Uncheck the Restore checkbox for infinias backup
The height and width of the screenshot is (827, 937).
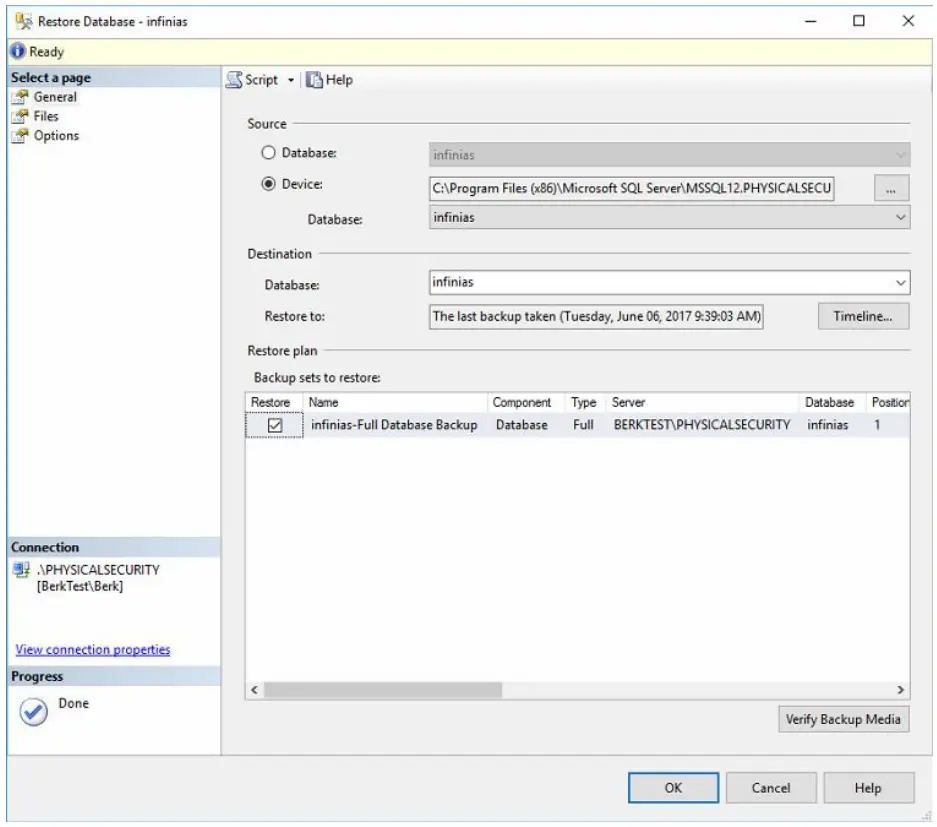tap(275, 425)
